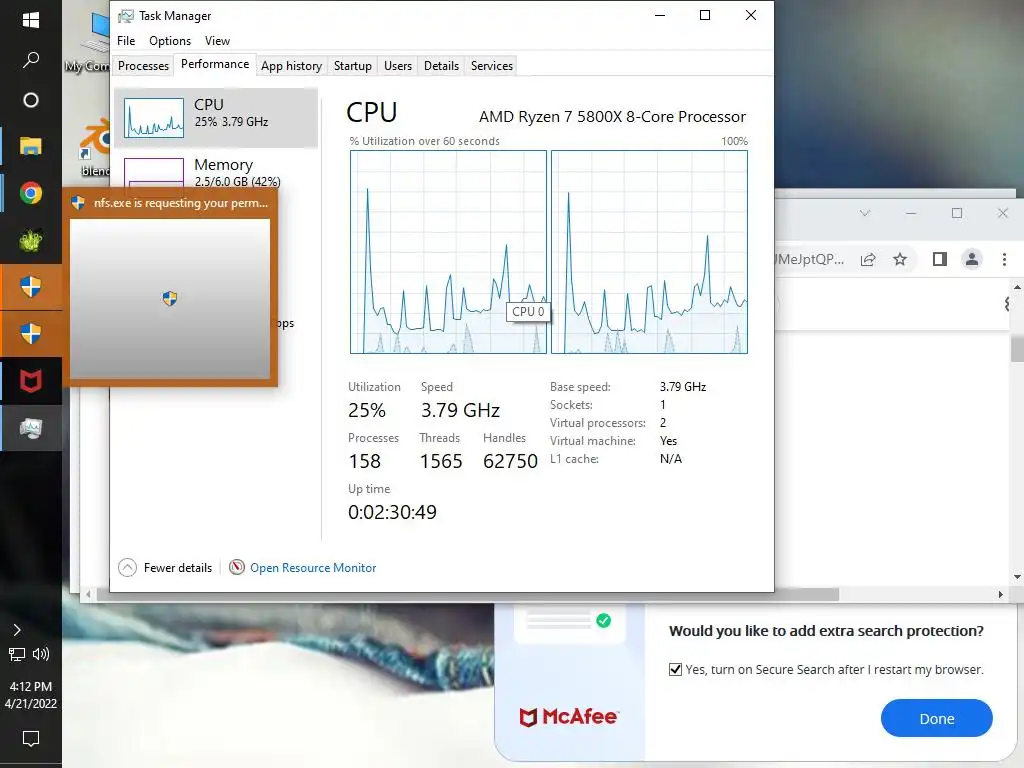Toggle Secure Search checkbox in McAfee

tap(675, 669)
